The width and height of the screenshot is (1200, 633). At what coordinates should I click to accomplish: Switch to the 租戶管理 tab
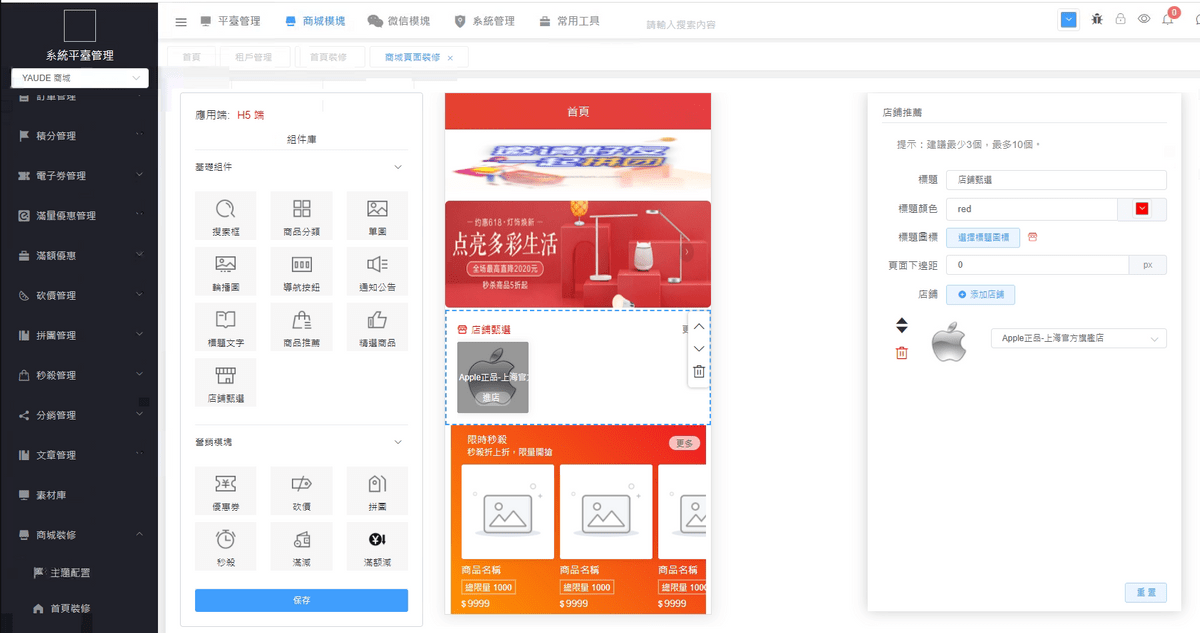[x=253, y=57]
